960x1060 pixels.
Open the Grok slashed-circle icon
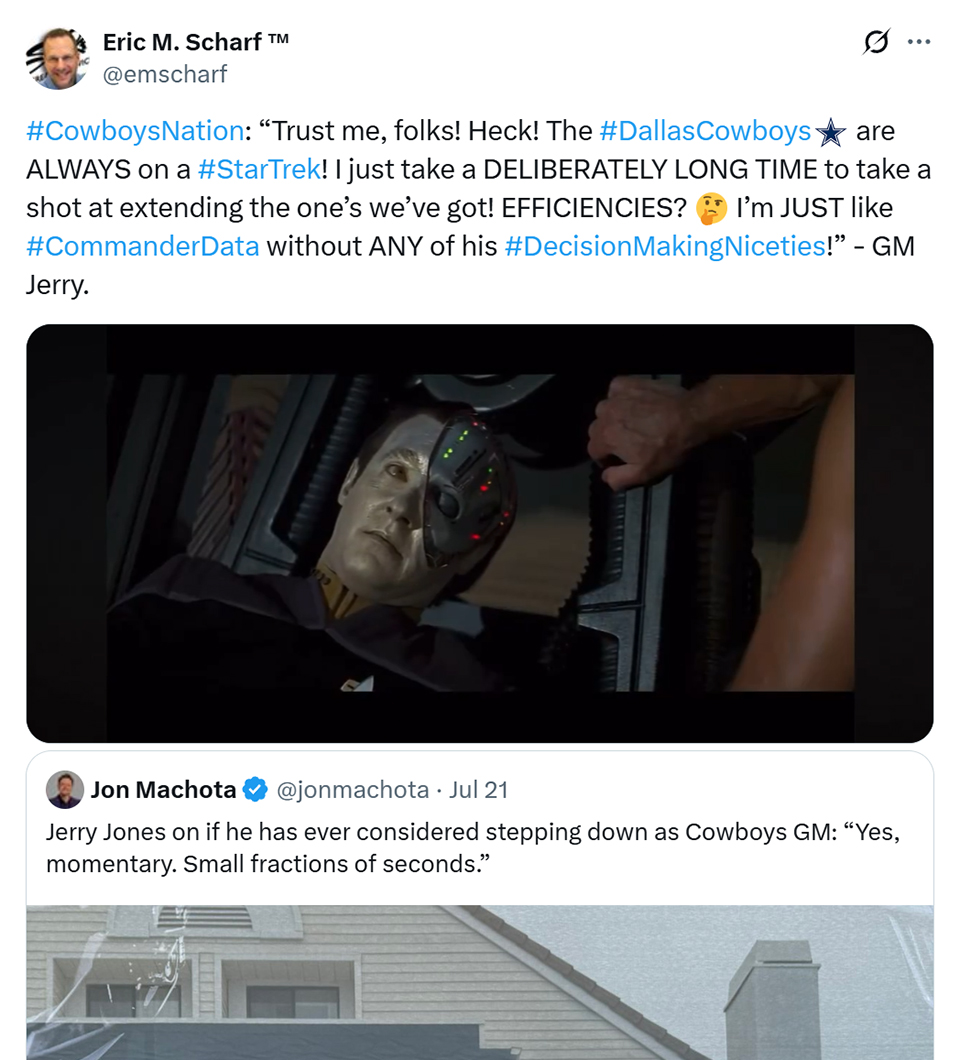876,42
